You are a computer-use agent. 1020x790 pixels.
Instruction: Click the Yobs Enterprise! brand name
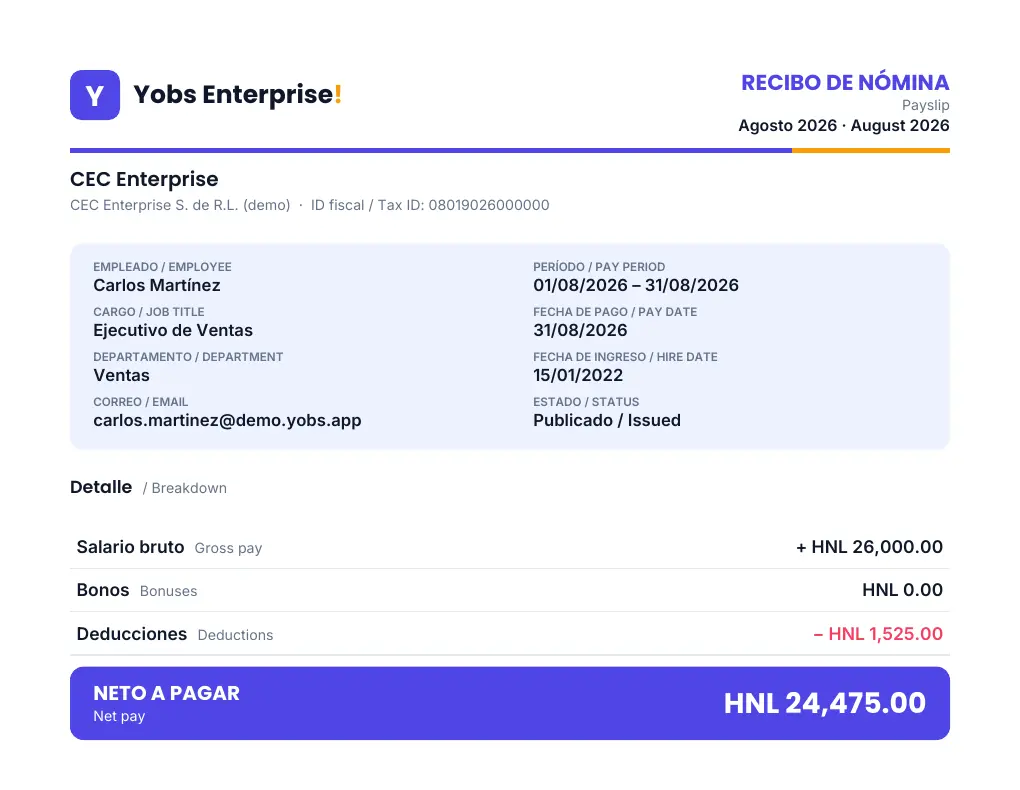[x=237, y=94]
